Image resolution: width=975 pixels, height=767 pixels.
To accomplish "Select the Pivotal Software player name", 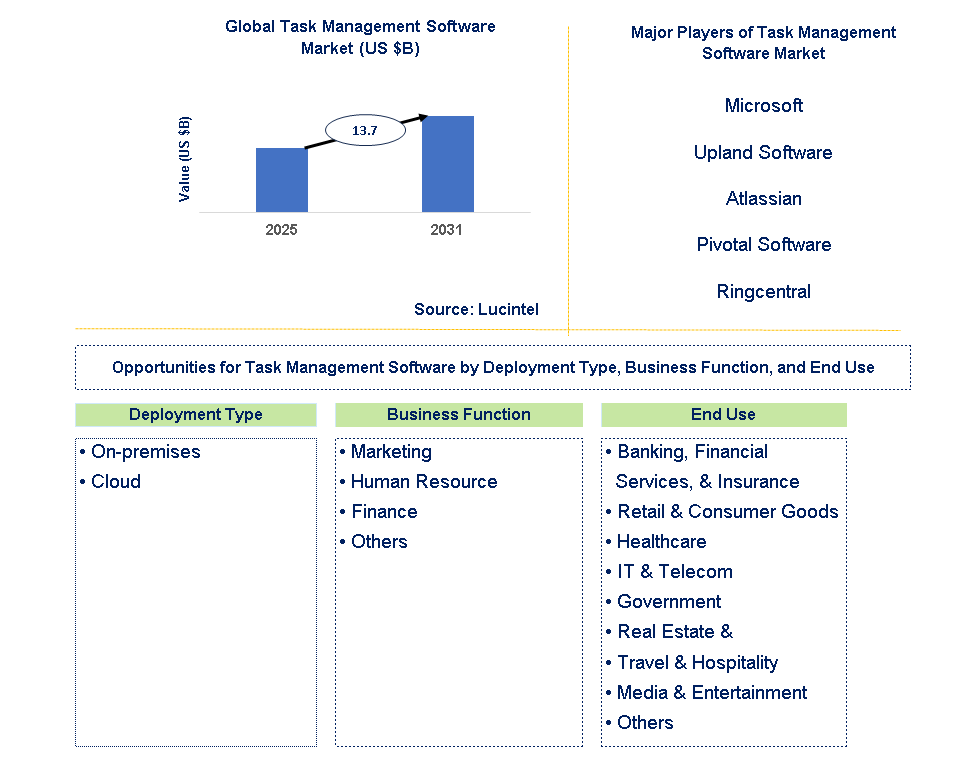I will [764, 244].
